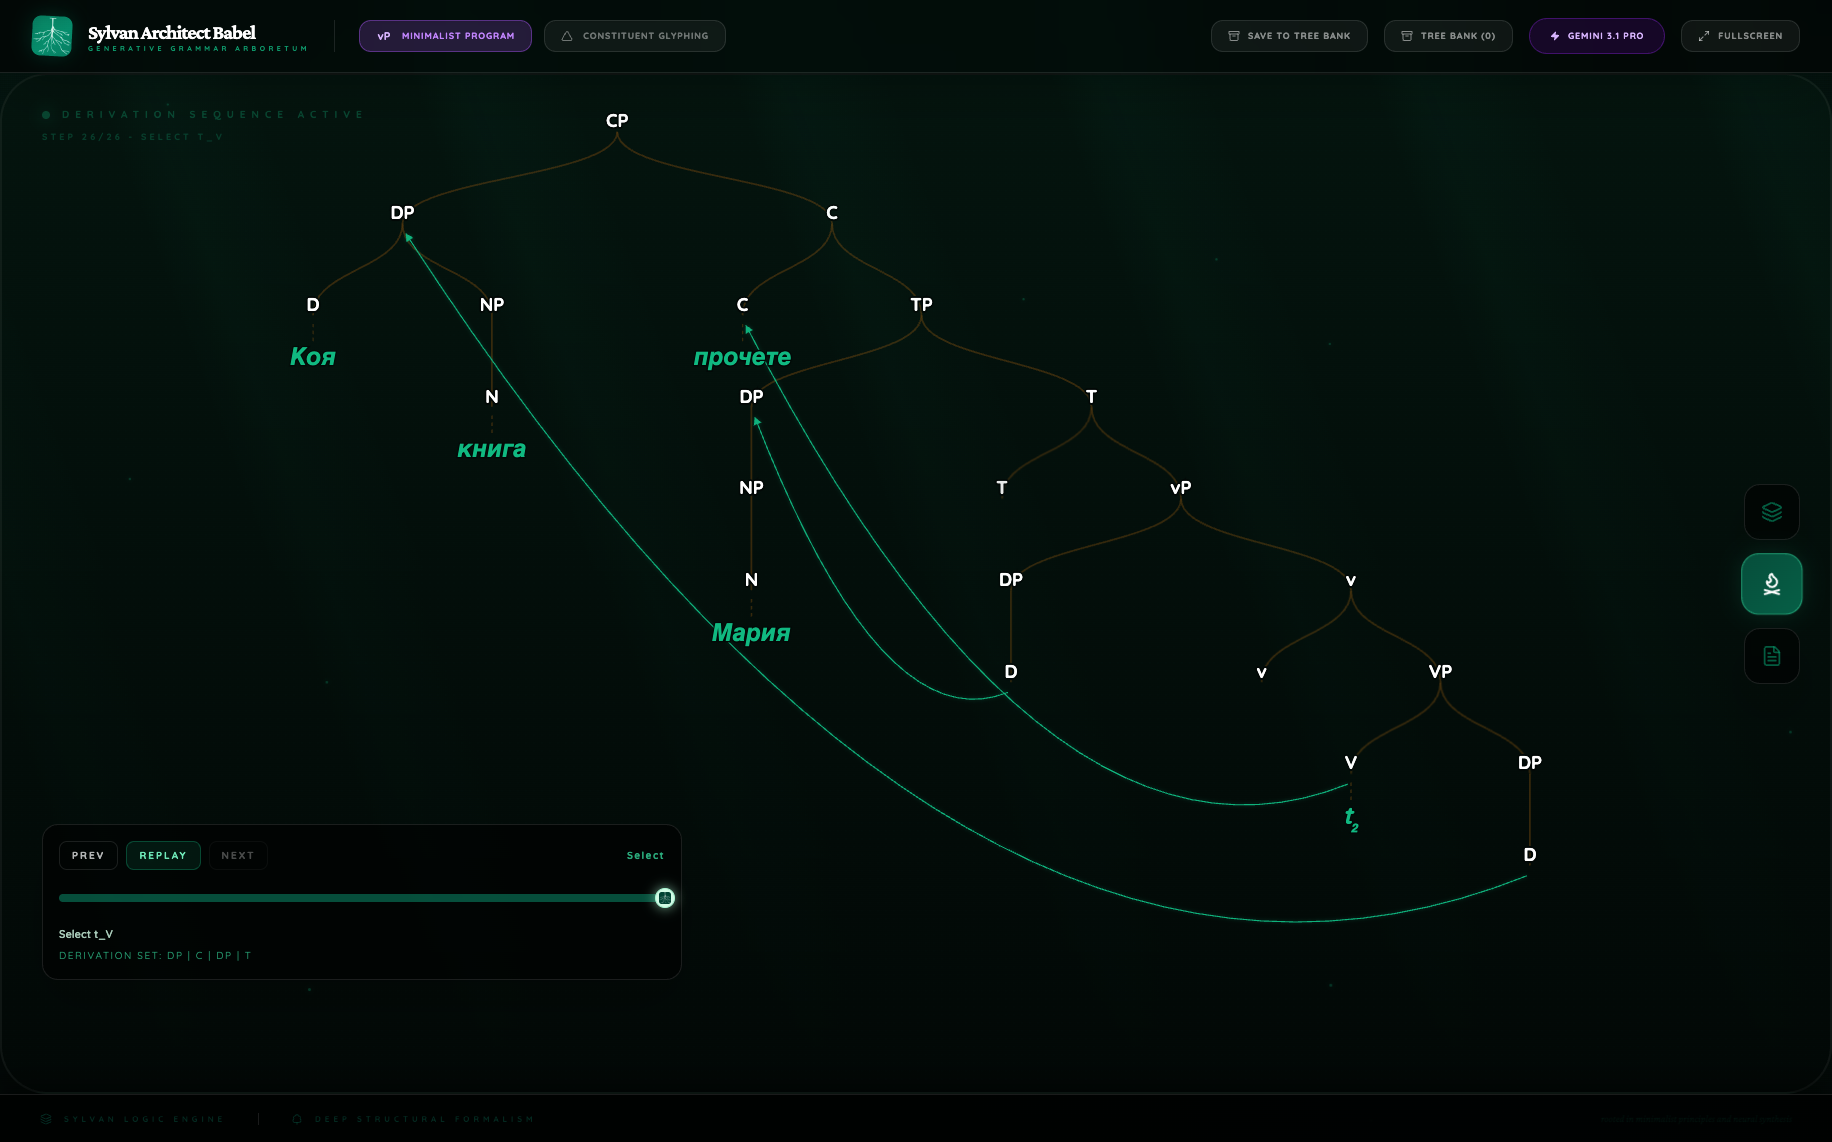Switch to Constituent Glyphing mode
The height and width of the screenshot is (1142, 1832).
tap(634, 36)
